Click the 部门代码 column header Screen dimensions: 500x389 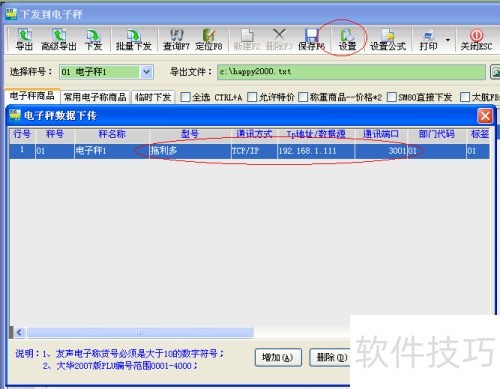coord(437,134)
